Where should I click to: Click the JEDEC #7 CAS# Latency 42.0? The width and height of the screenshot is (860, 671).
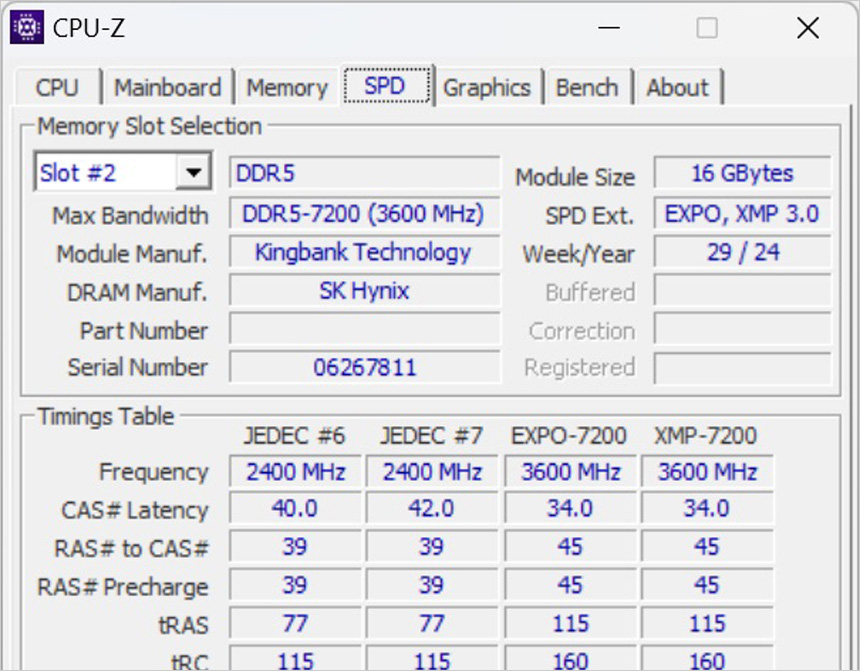432,508
